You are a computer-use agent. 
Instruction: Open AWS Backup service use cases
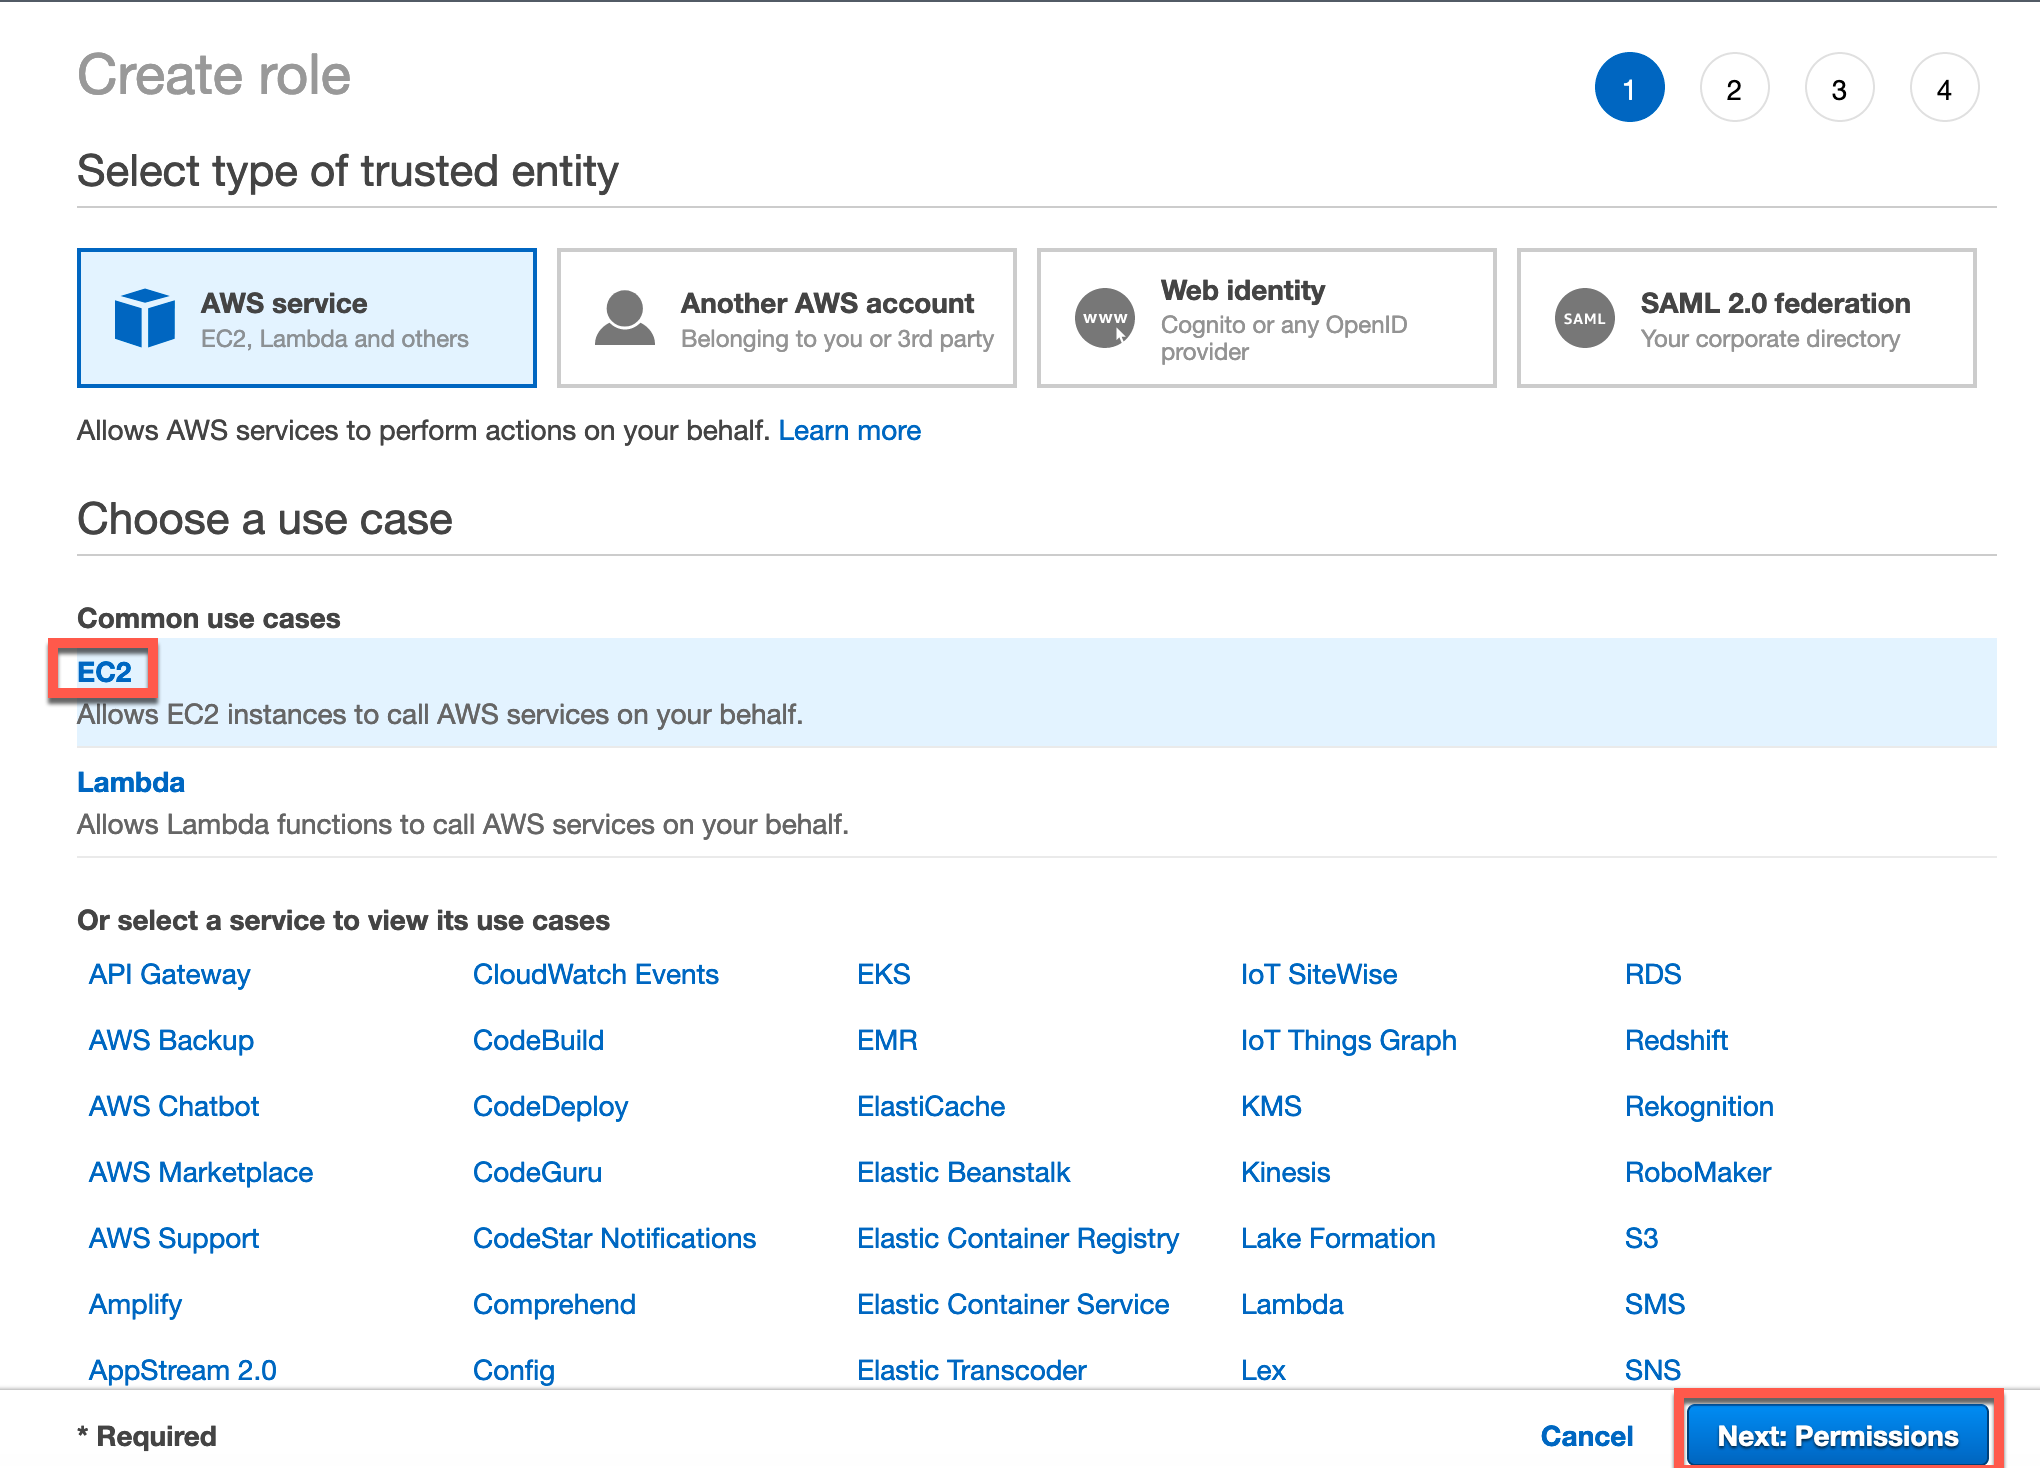point(172,1040)
